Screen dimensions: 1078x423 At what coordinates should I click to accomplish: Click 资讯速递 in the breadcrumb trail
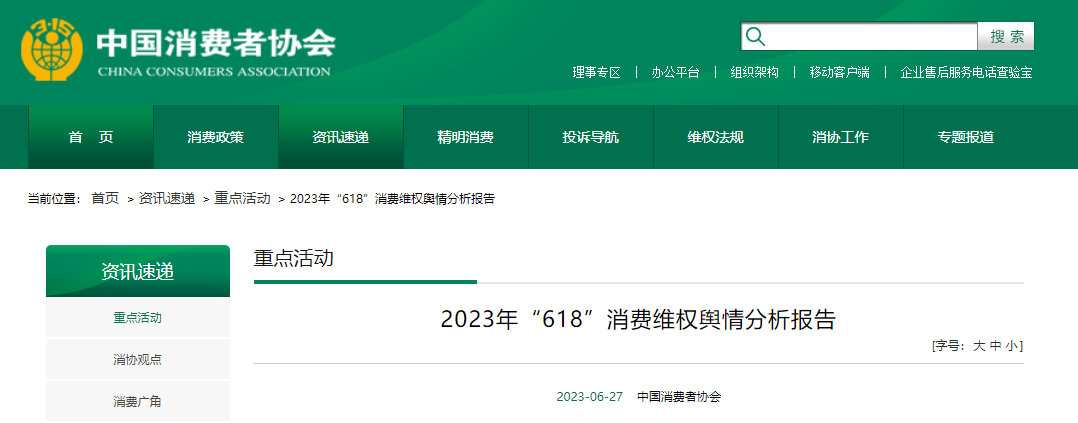click(x=167, y=199)
